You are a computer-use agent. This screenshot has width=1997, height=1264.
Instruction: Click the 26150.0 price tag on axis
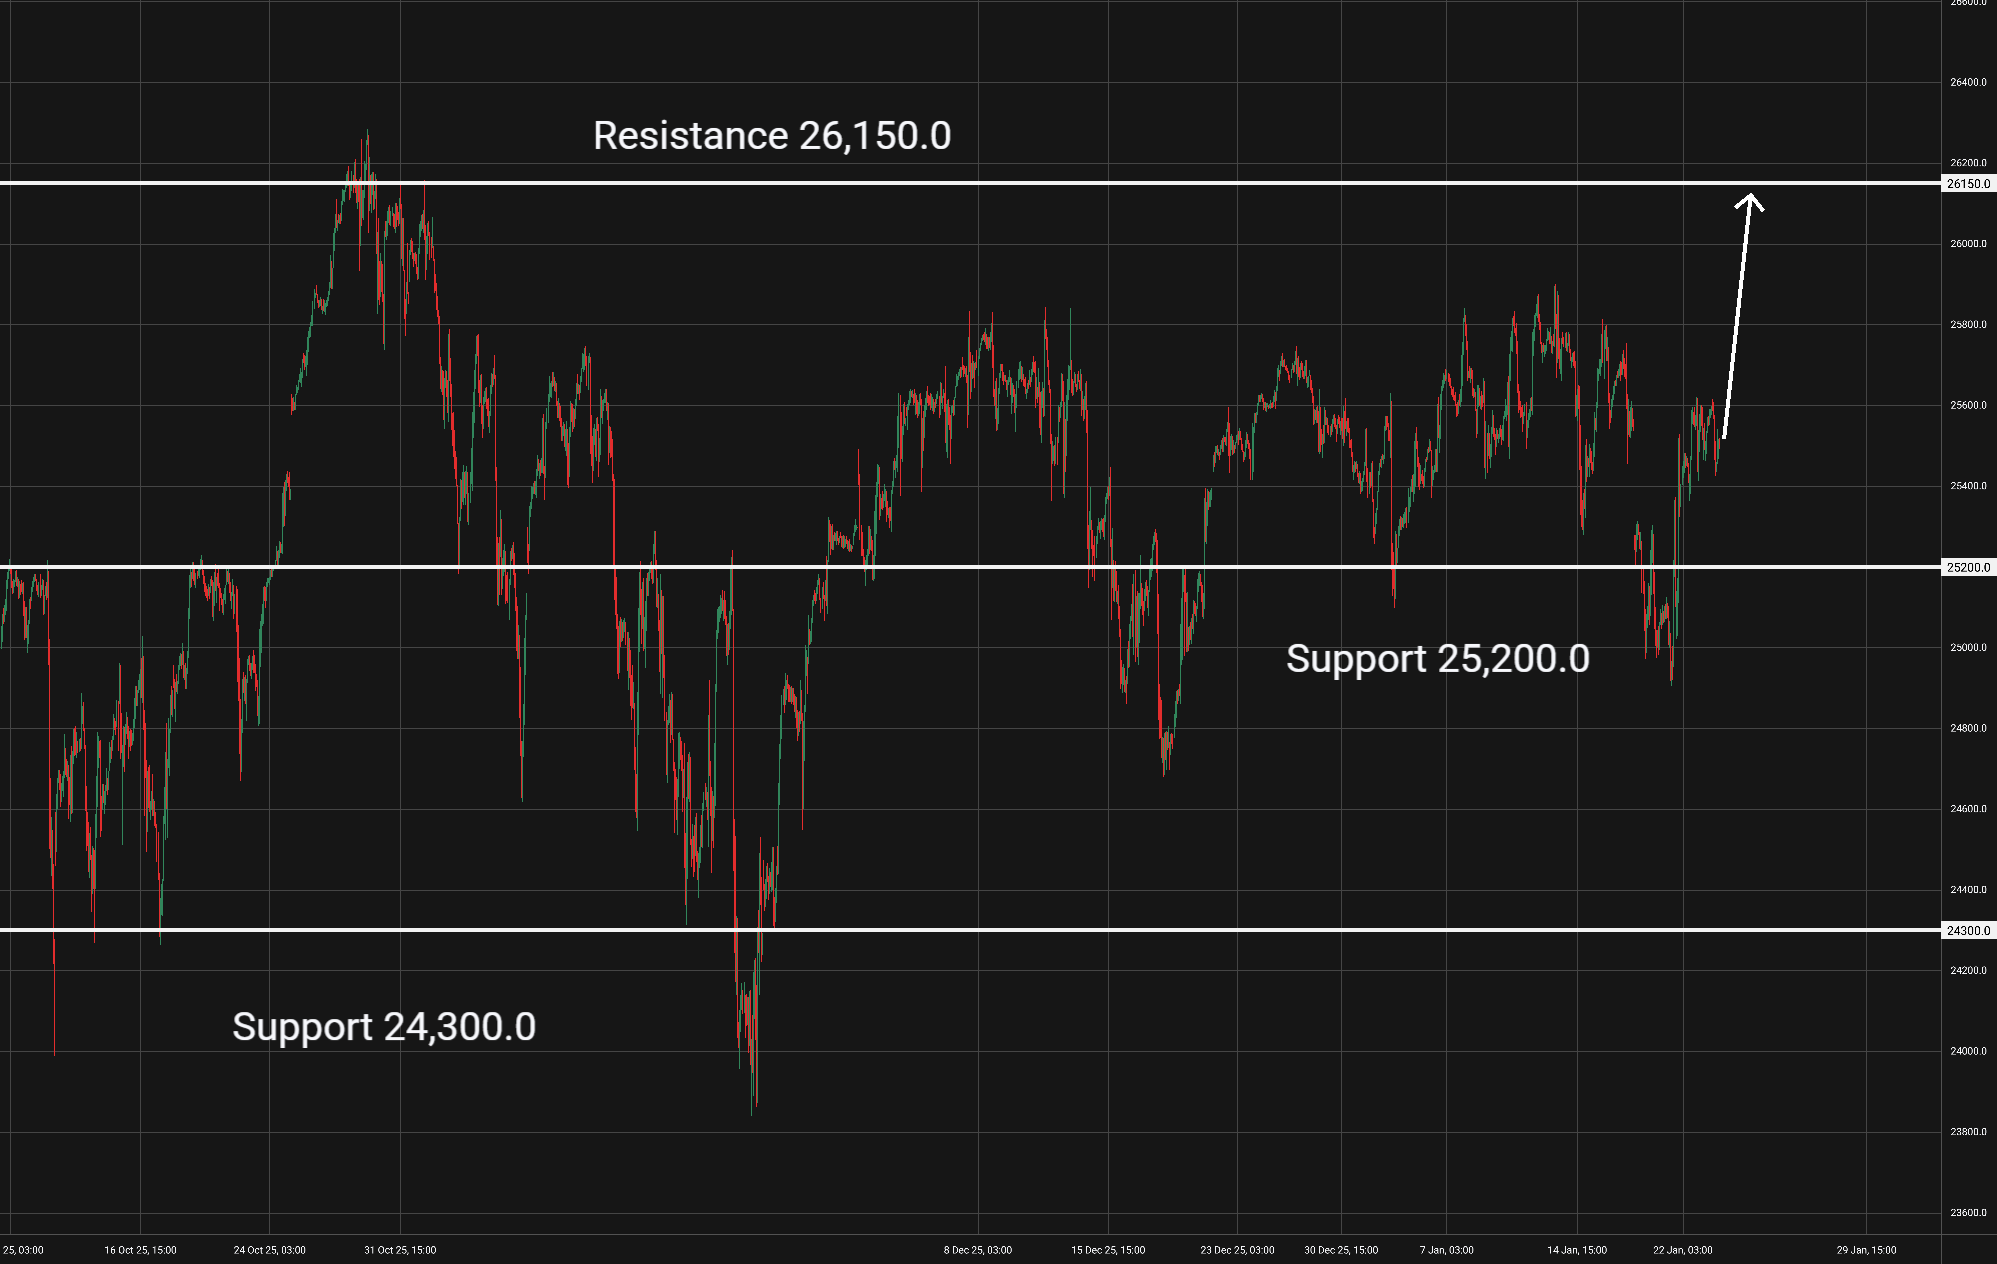tap(1968, 184)
